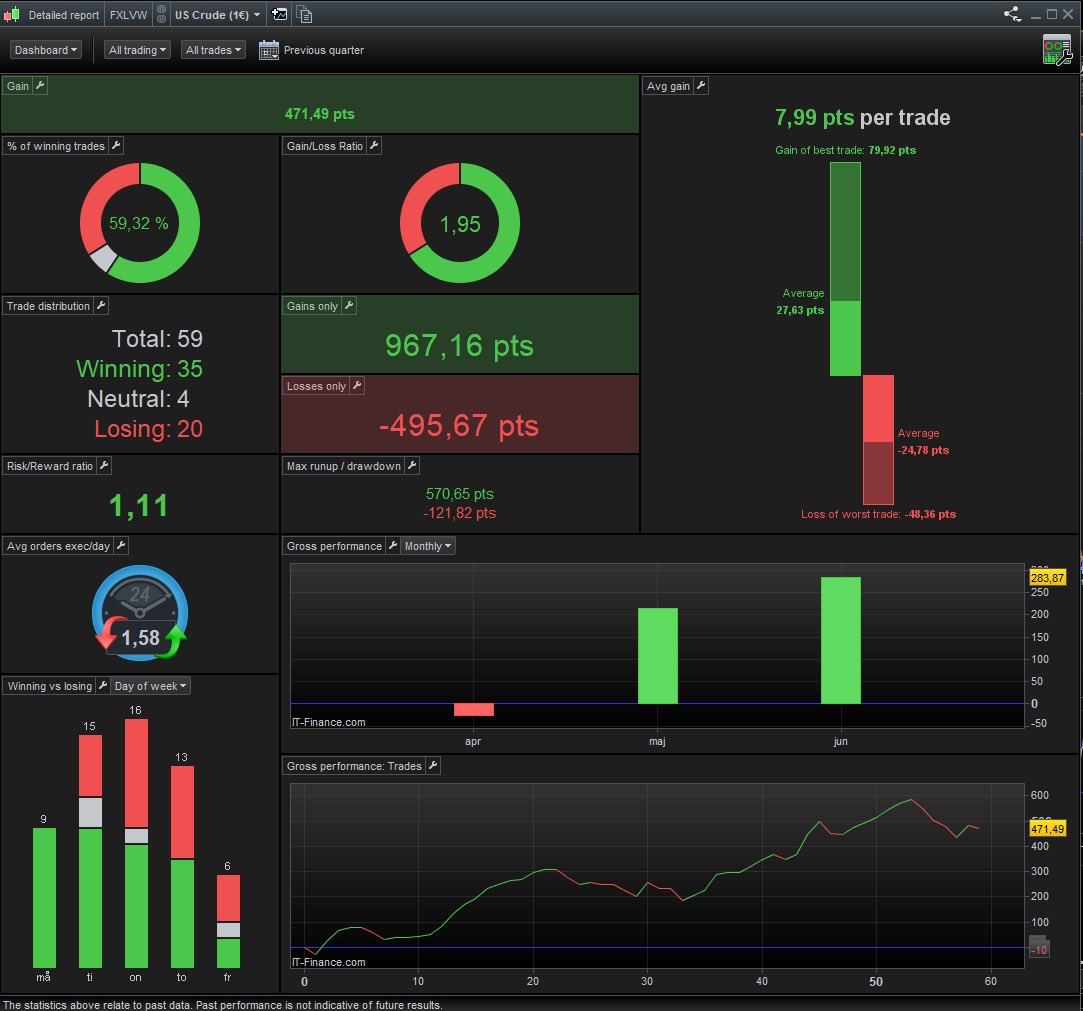Click the Gross performance panel label

[334, 546]
